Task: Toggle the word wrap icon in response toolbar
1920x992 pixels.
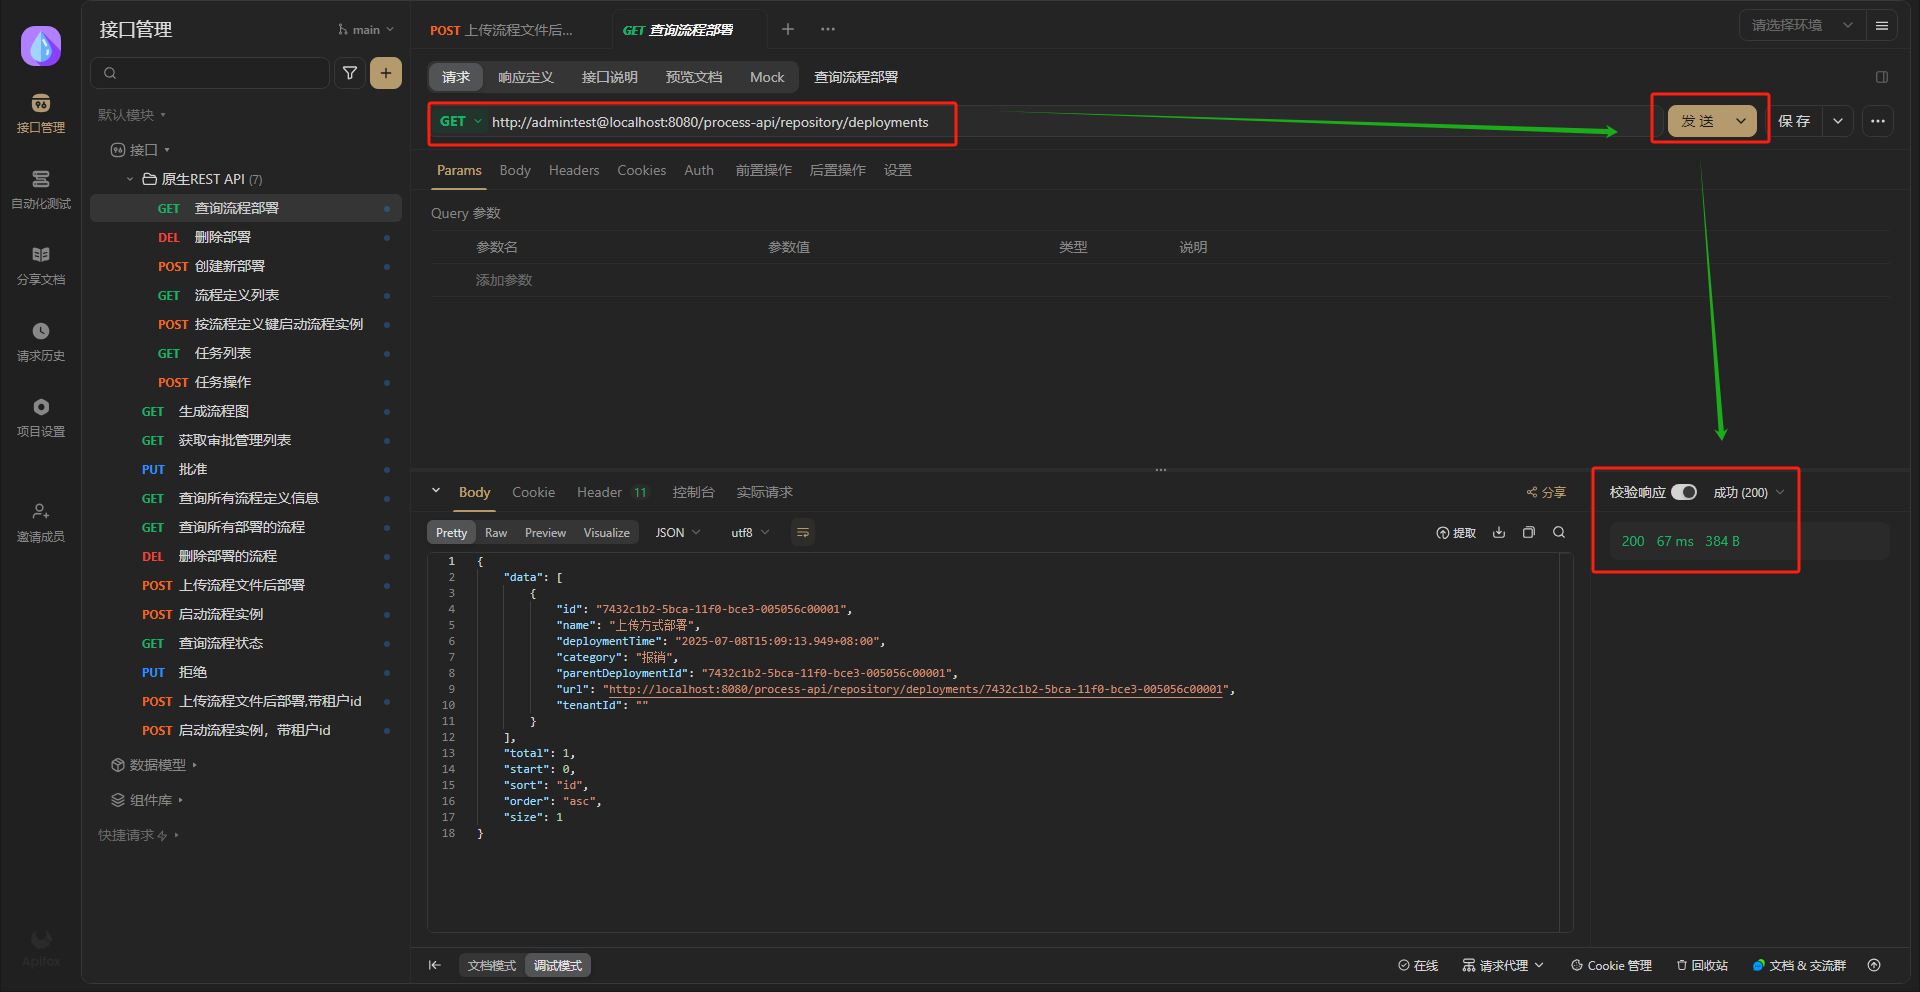Action: coord(802,533)
